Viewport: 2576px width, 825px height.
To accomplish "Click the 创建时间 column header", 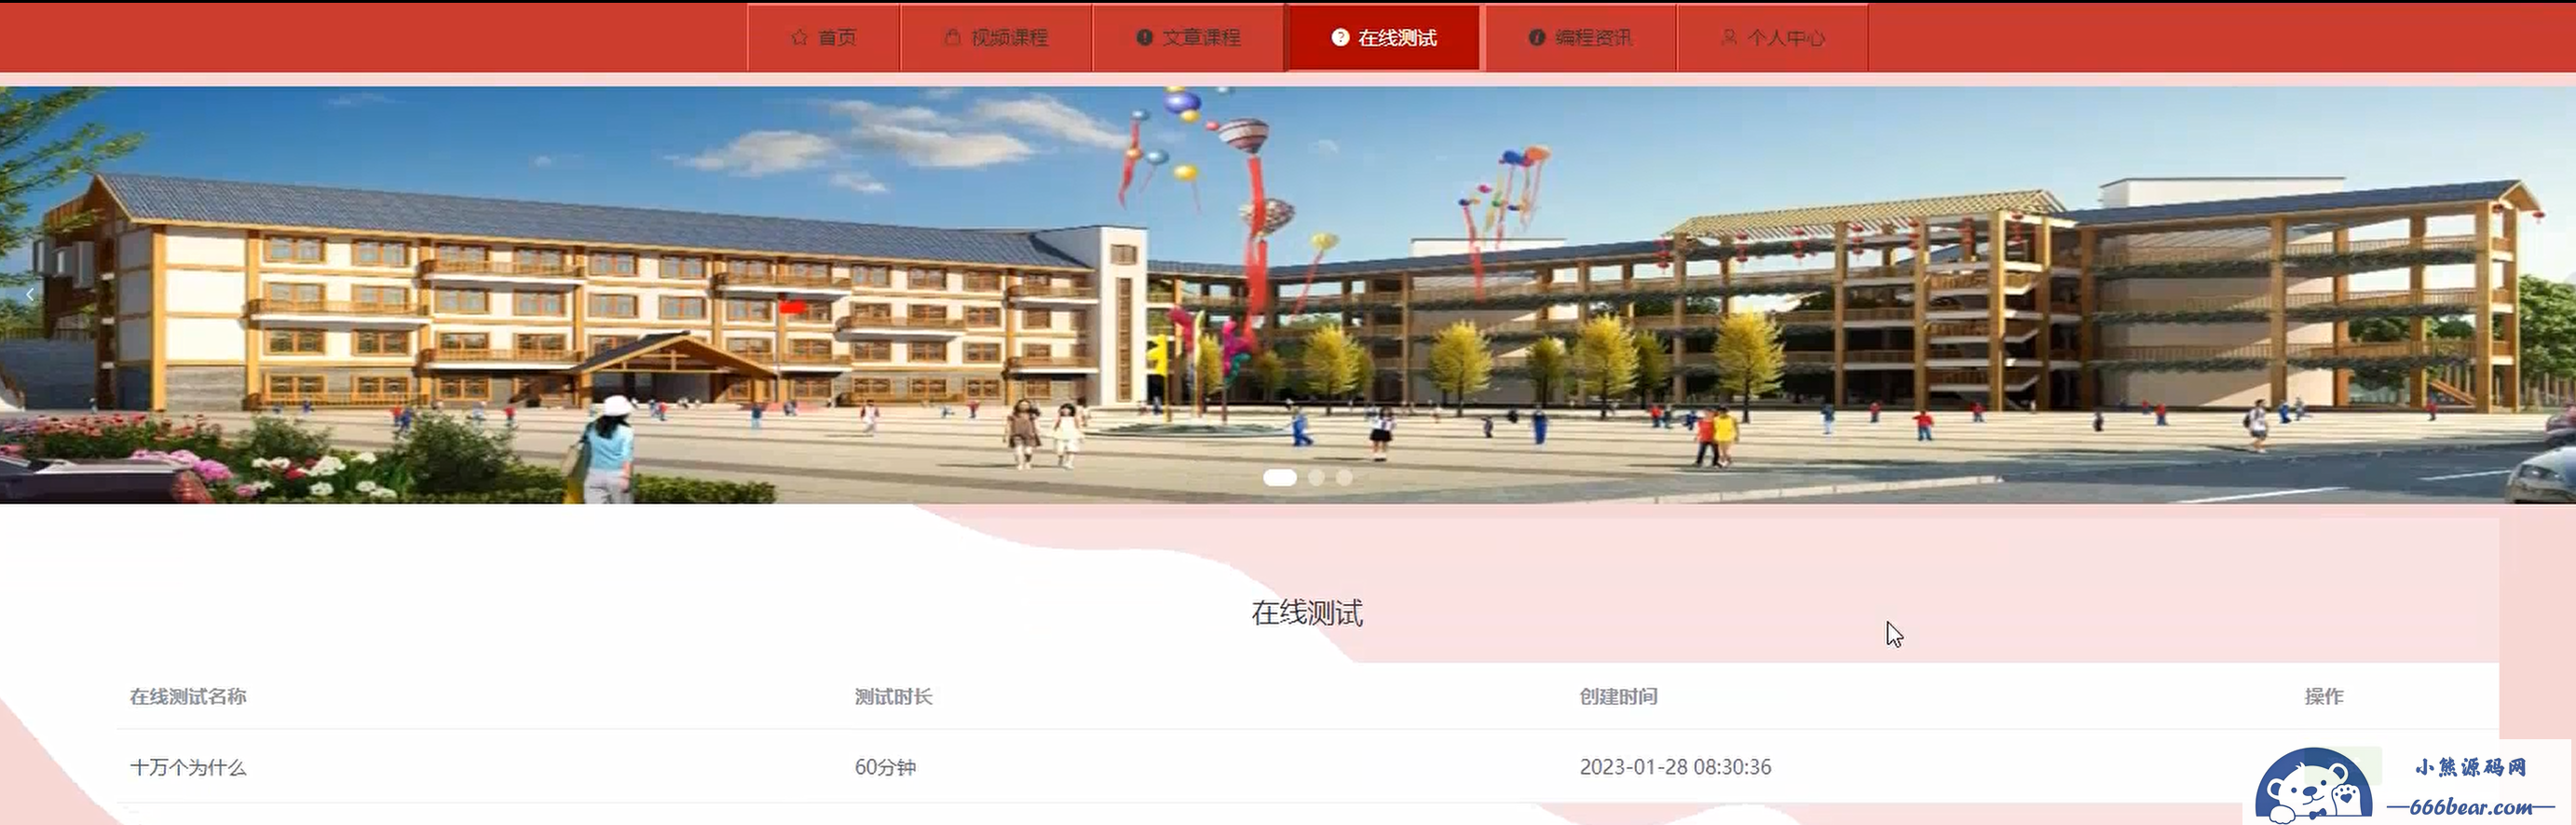I will point(1618,697).
